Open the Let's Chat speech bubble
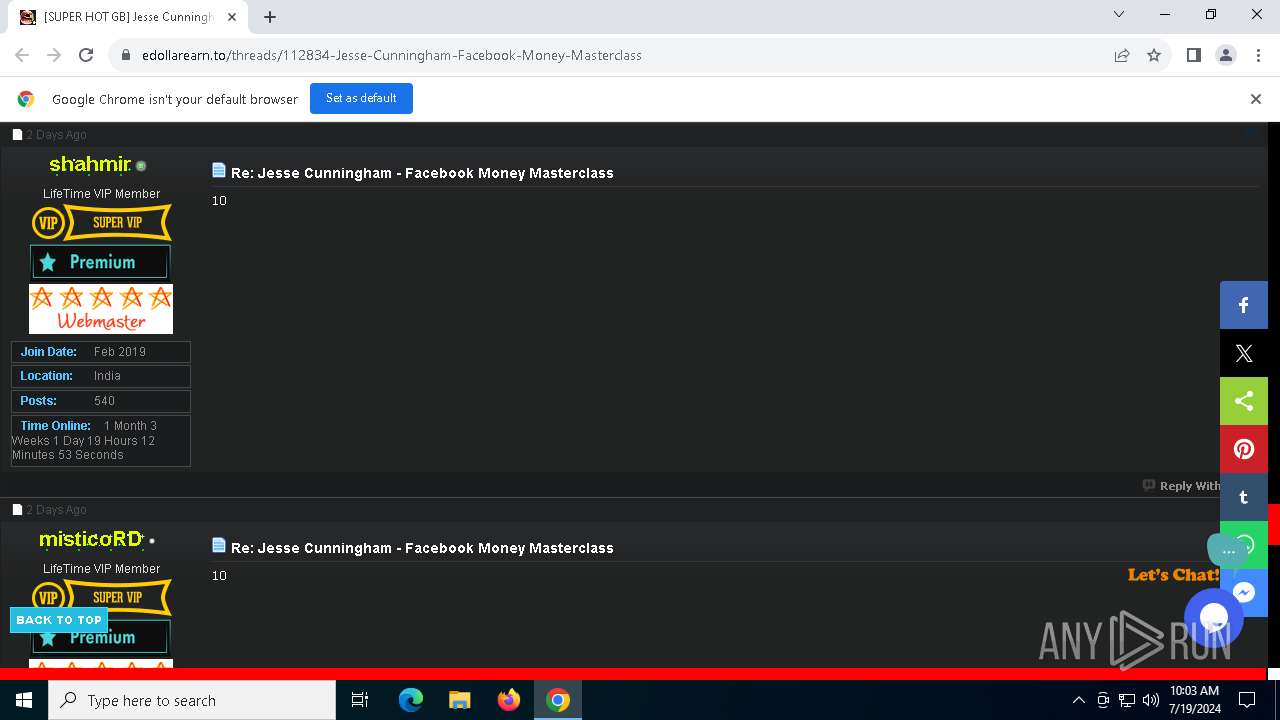Screen dimensions: 1280x720 coord(1228,550)
